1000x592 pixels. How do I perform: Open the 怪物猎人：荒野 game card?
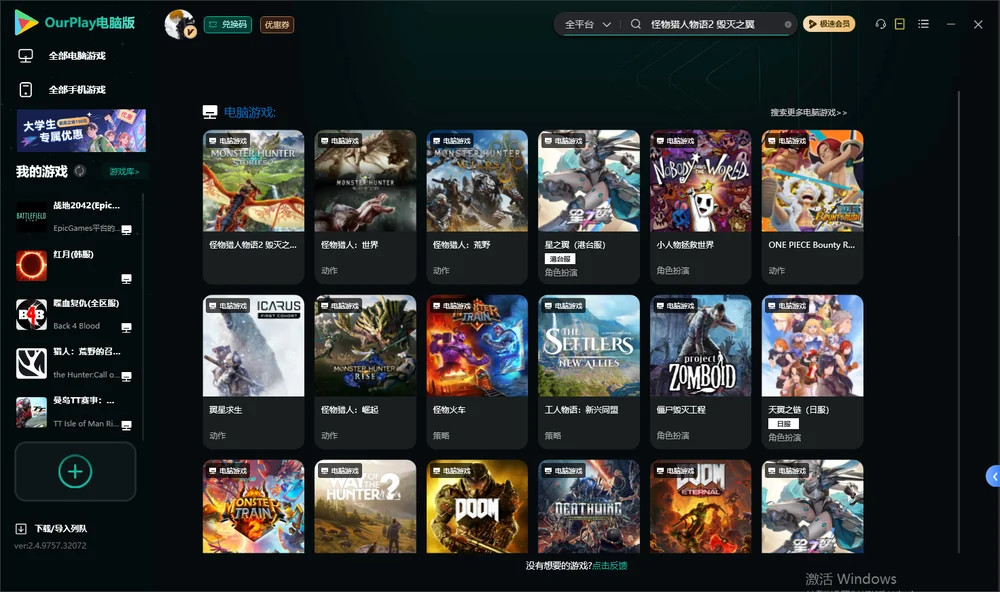[477, 207]
